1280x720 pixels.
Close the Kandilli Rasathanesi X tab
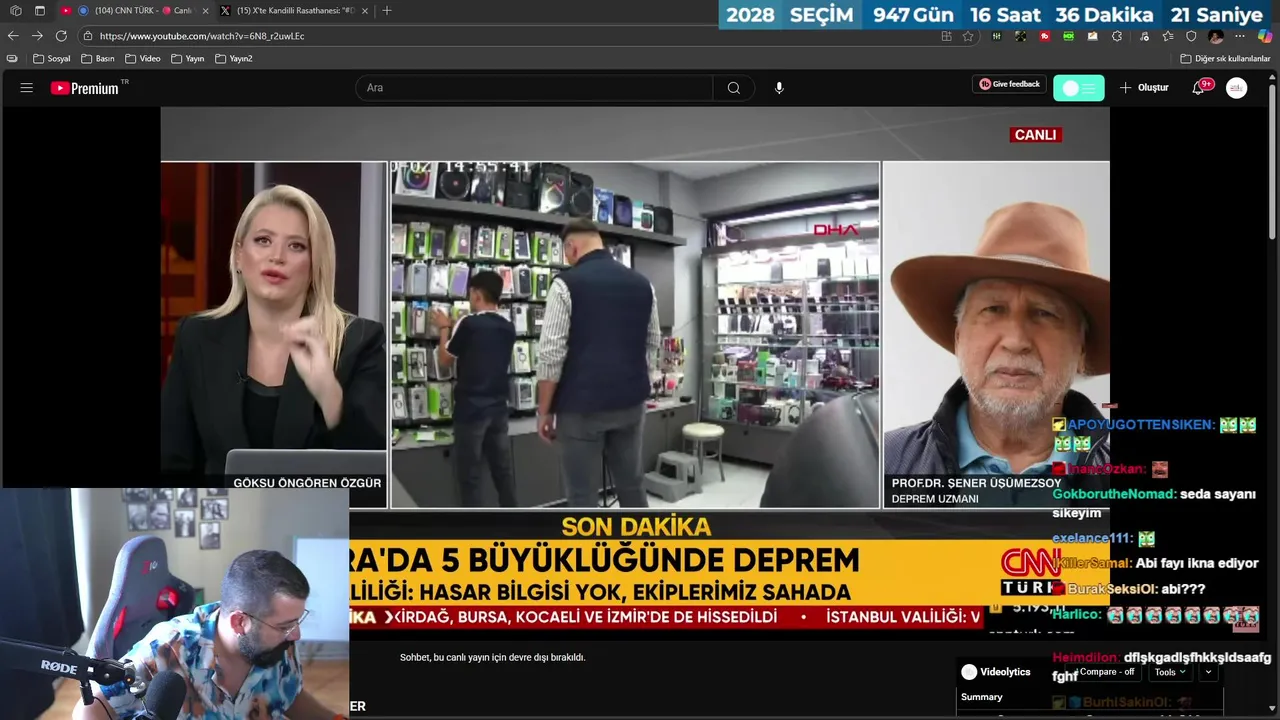click(365, 11)
